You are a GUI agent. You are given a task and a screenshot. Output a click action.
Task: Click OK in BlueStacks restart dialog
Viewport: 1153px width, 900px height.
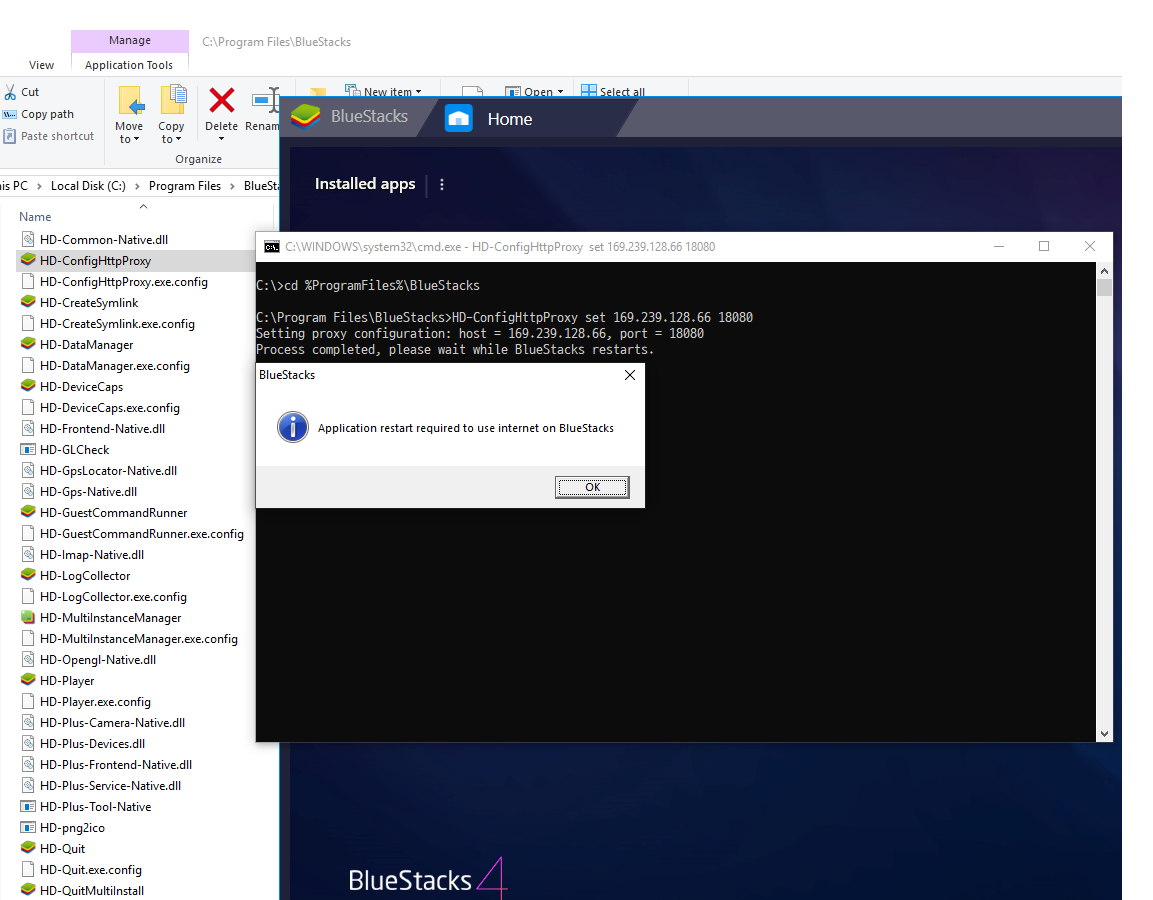(592, 487)
